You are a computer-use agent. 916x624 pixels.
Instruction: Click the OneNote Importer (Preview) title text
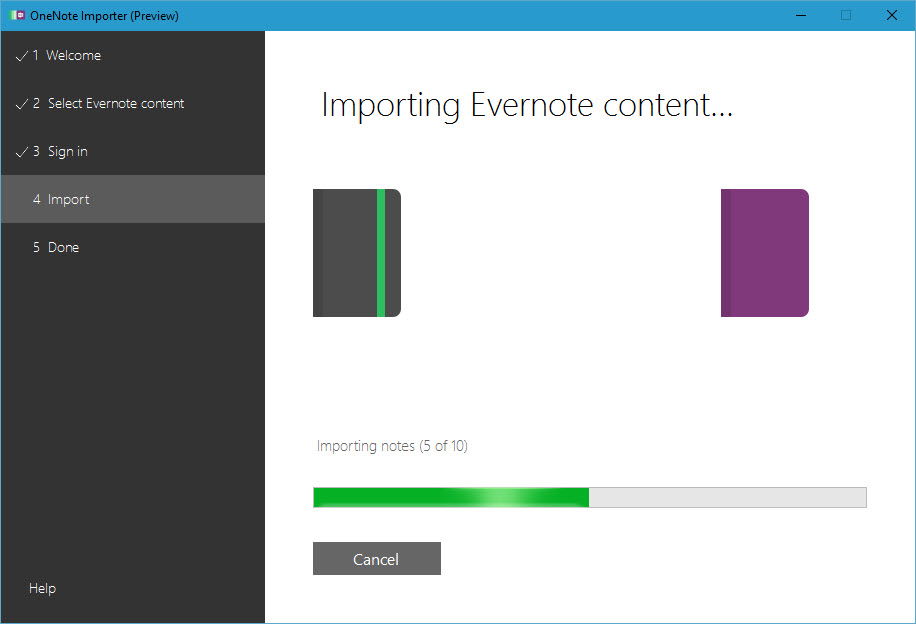click(103, 15)
